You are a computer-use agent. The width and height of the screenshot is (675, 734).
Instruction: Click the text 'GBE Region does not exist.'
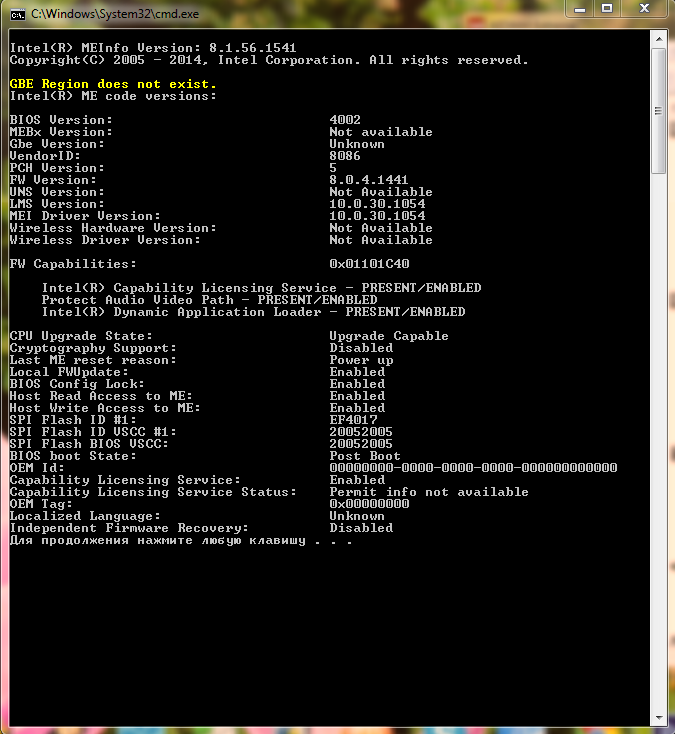coord(113,84)
